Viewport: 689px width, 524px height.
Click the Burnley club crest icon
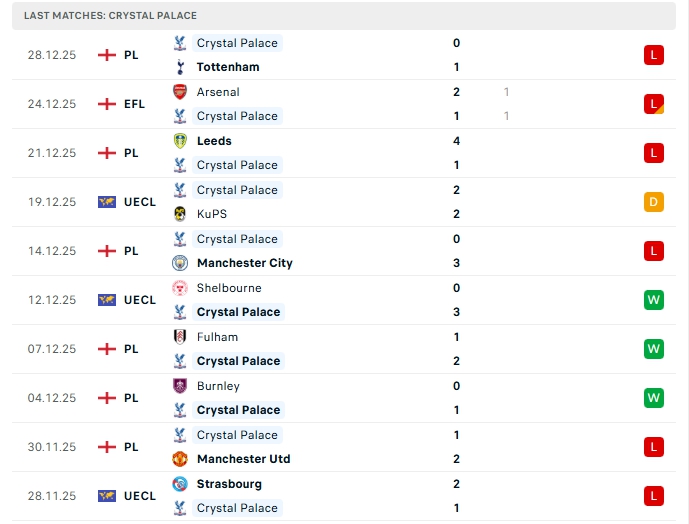pos(180,386)
